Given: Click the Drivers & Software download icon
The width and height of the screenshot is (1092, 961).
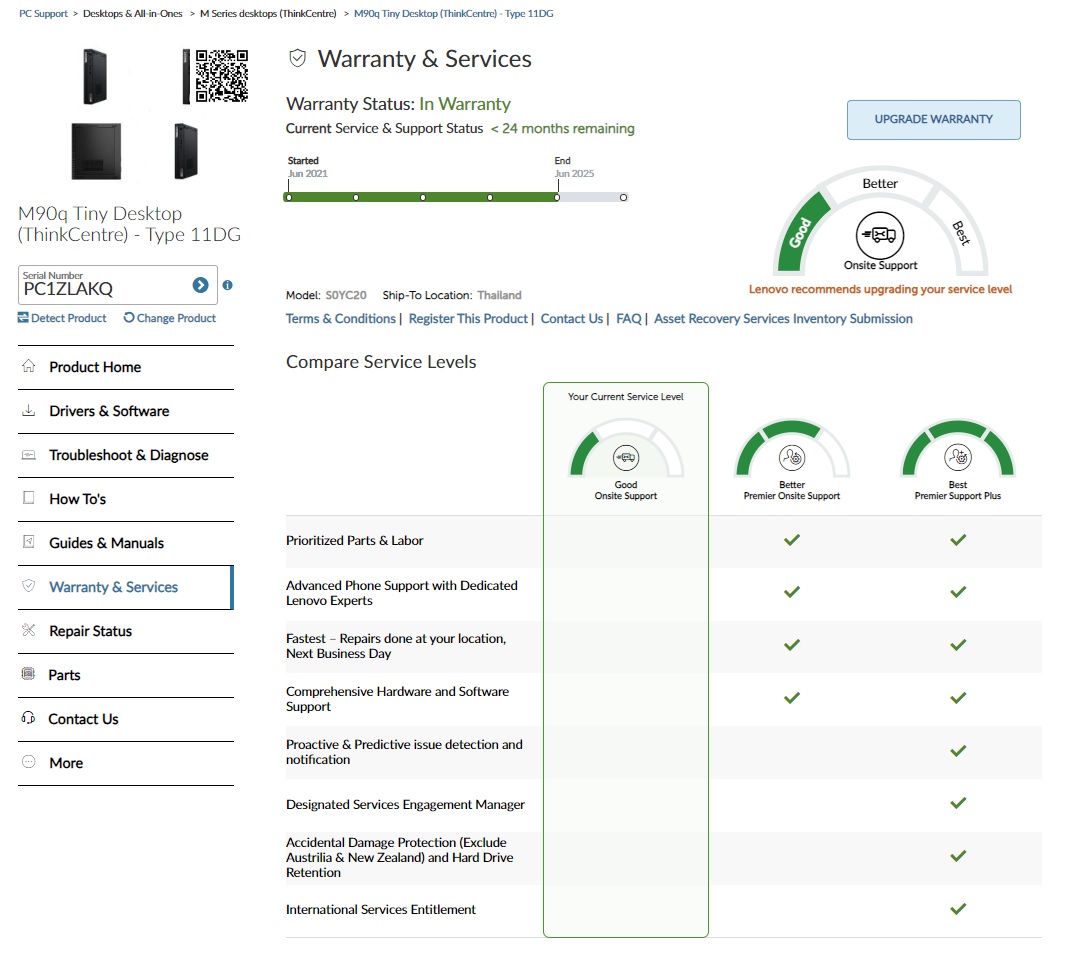Looking at the screenshot, I should point(28,411).
